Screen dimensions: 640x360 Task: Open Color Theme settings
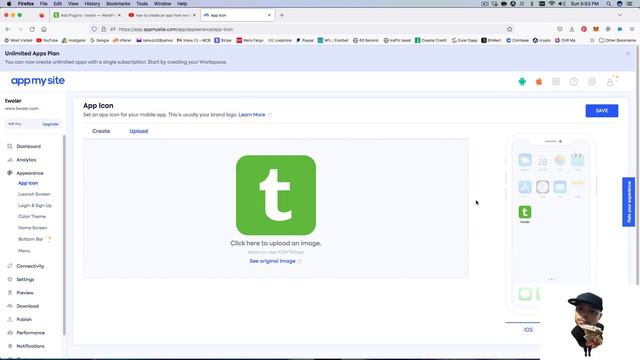pos(32,216)
